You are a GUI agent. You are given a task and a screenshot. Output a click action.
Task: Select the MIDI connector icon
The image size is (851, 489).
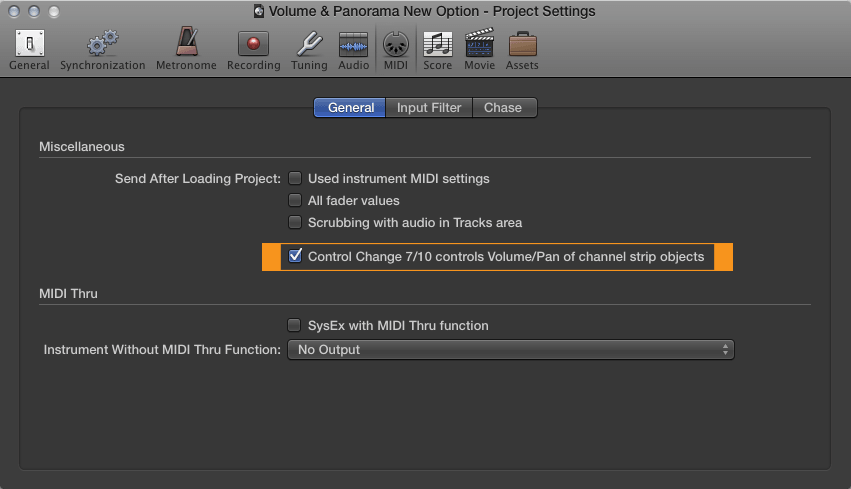click(396, 44)
